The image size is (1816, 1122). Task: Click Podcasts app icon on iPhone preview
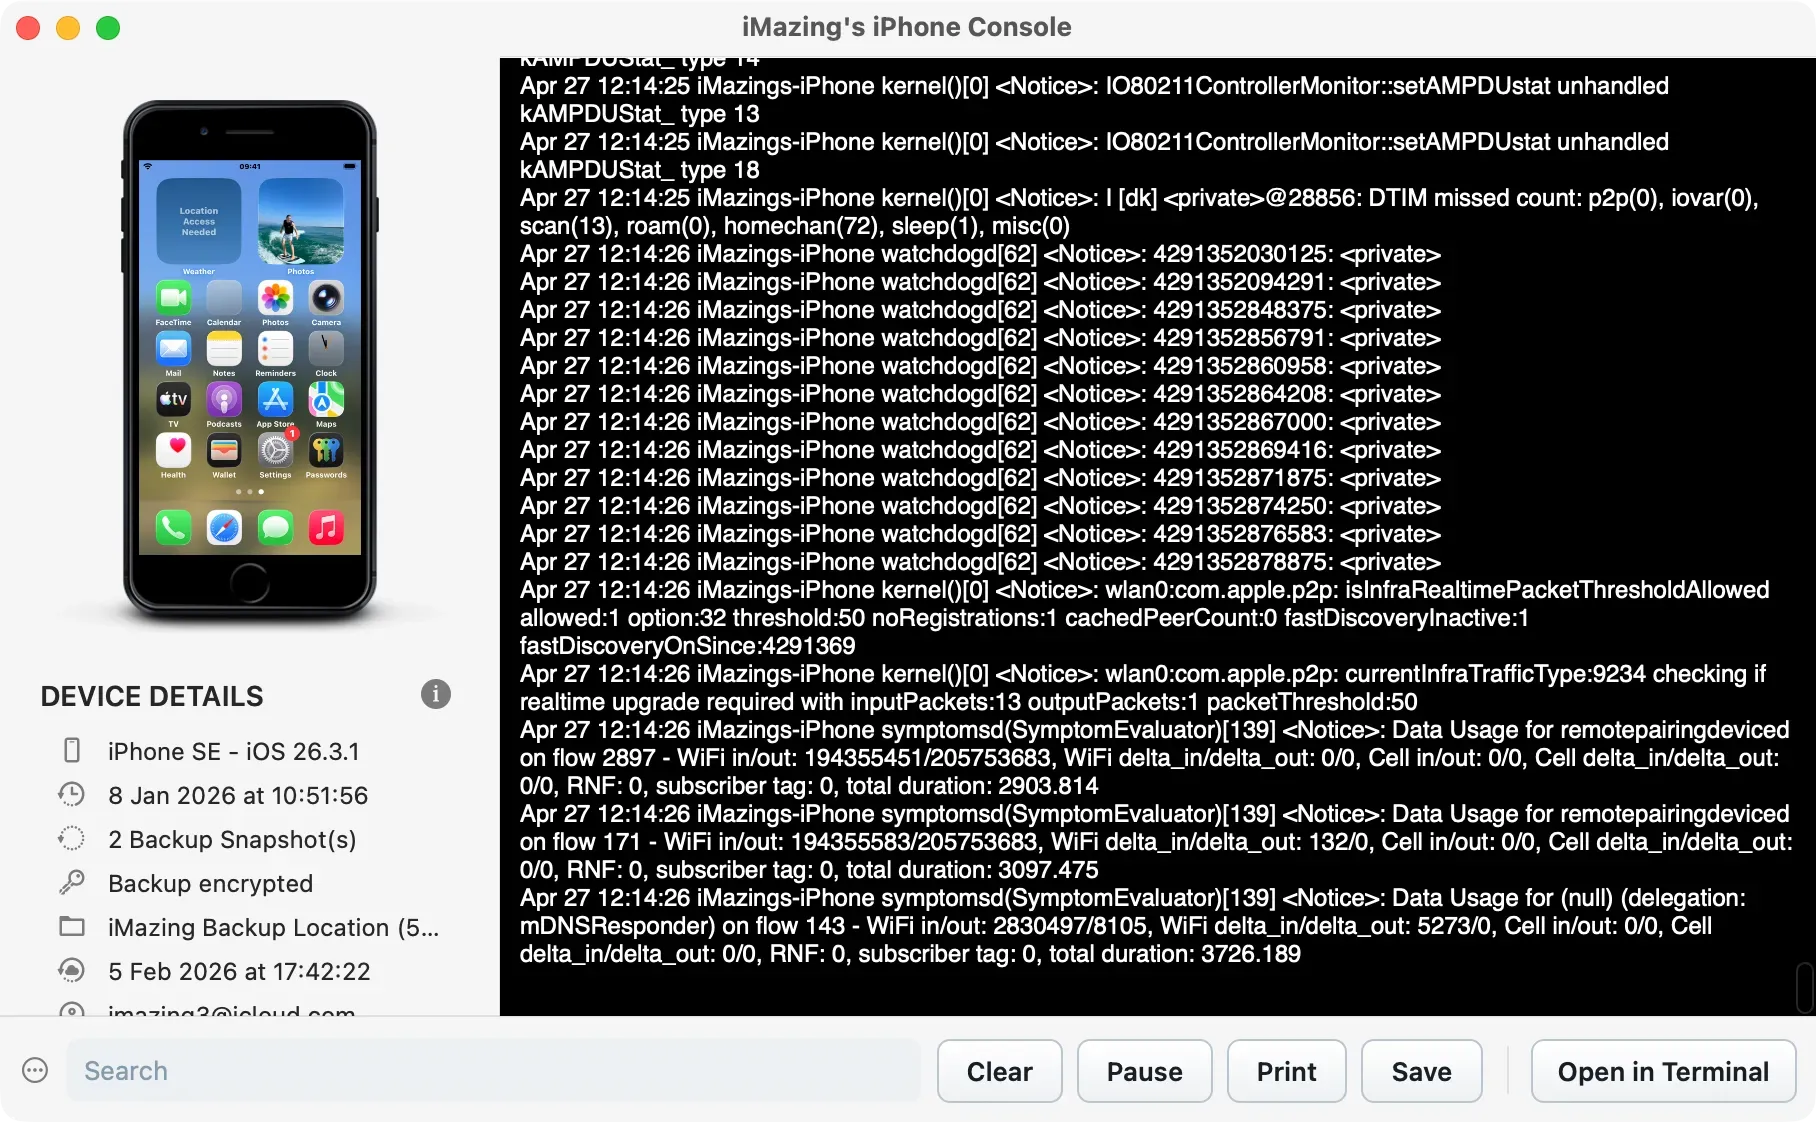[x=224, y=400]
